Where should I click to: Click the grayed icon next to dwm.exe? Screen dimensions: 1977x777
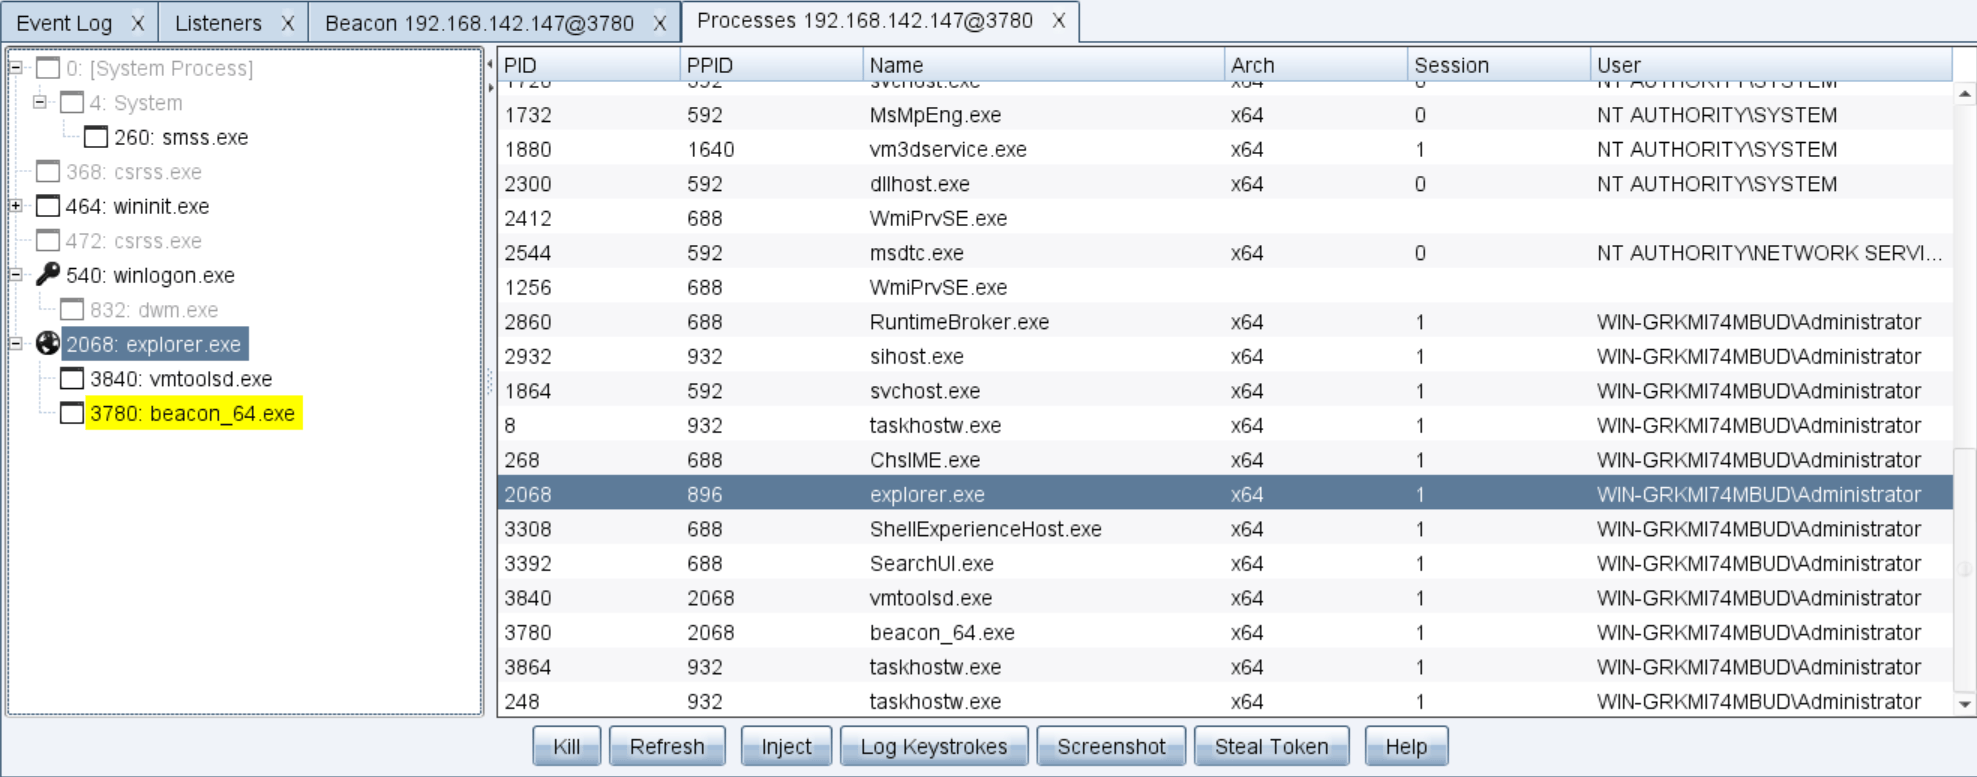[x=72, y=310]
